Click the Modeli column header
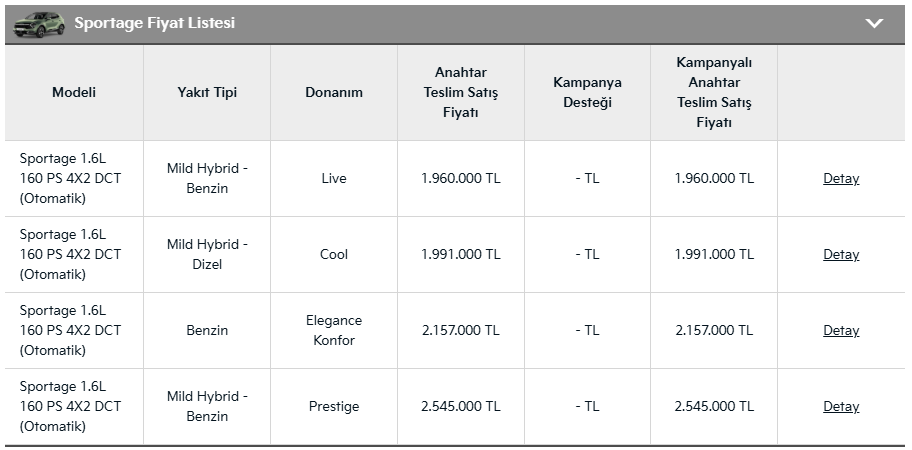 click(x=74, y=93)
